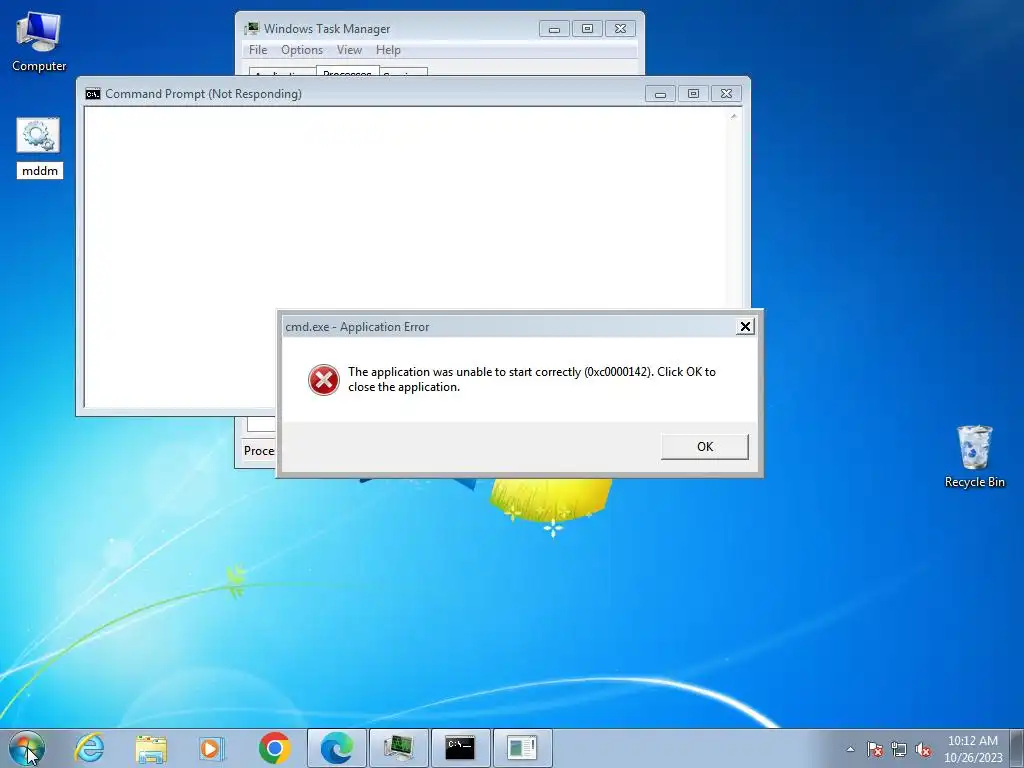Launch Internet Explorer from the taskbar
Image resolution: width=1024 pixels, height=768 pixels.
[89, 748]
